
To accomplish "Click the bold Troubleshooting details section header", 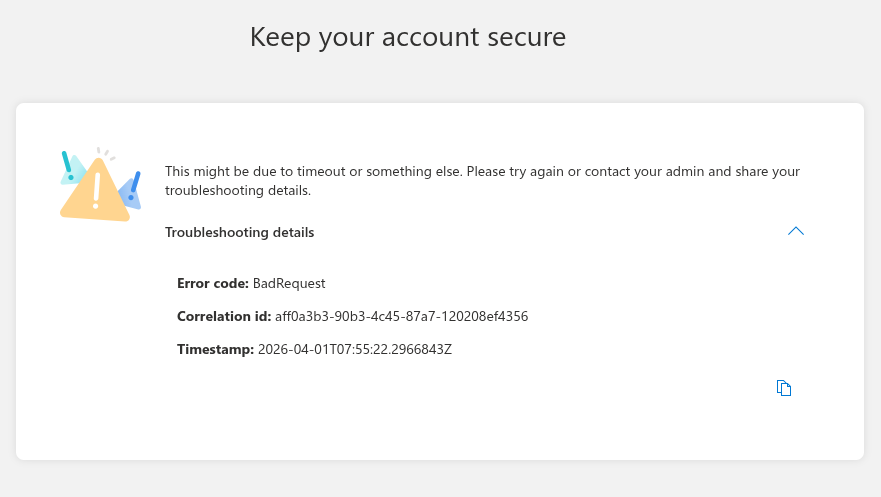I will 240,232.
